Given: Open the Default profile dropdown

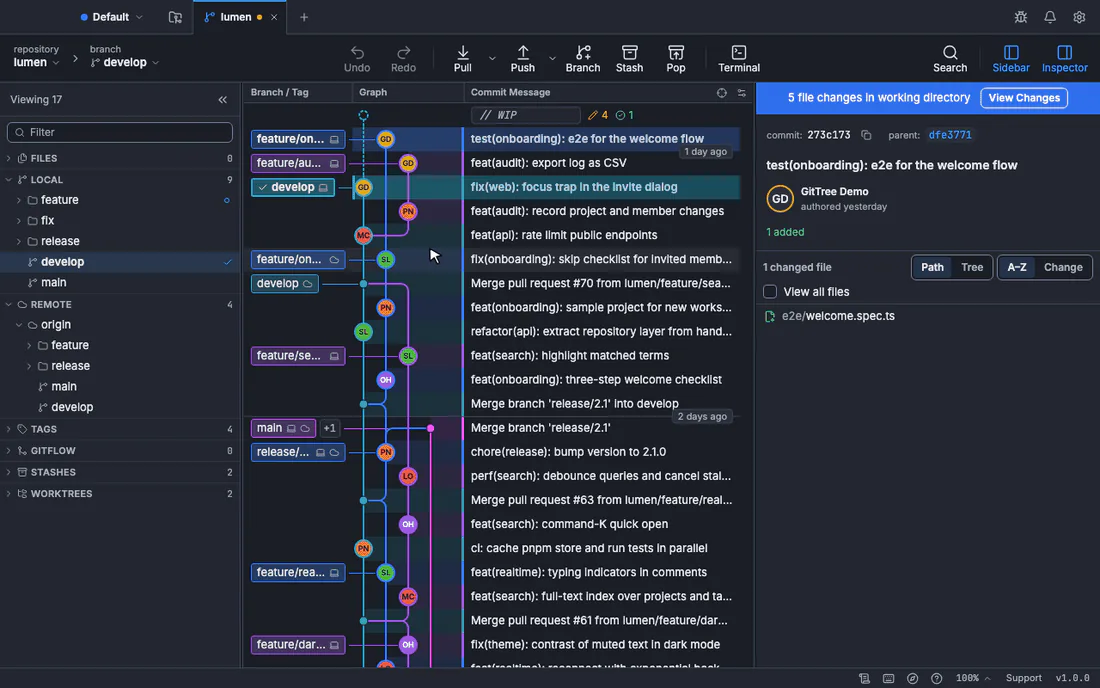Looking at the screenshot, I should [112, 17].
